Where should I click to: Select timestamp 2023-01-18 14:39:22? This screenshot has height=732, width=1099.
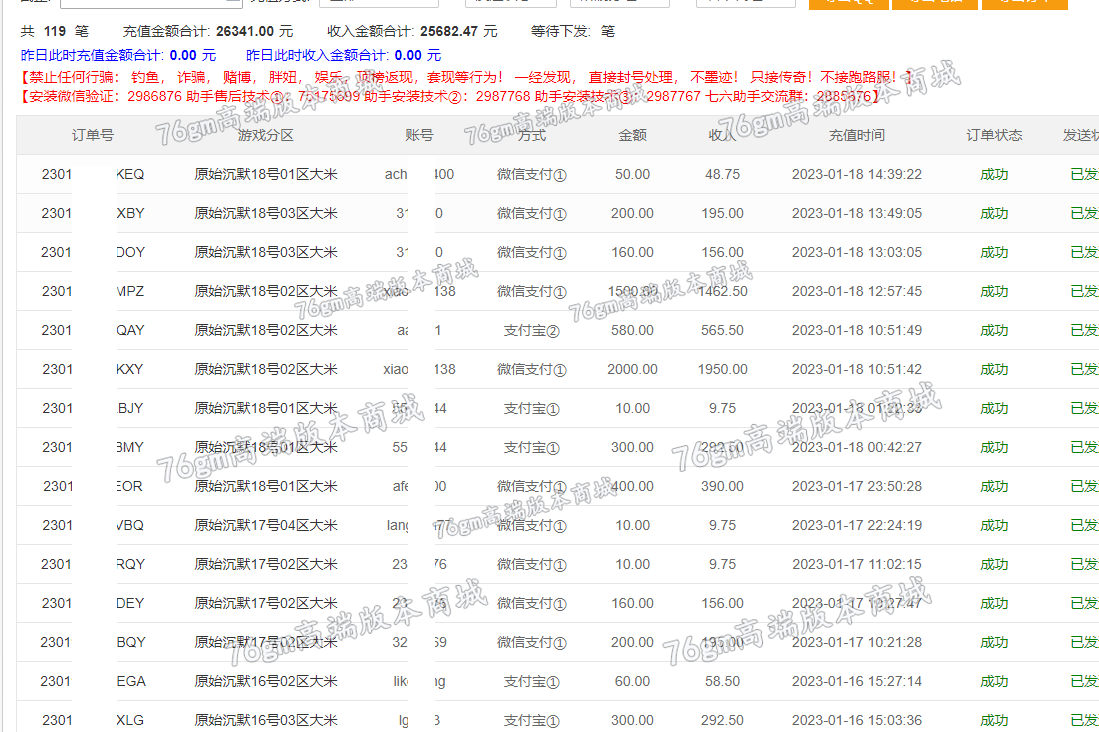pos(856,175)
